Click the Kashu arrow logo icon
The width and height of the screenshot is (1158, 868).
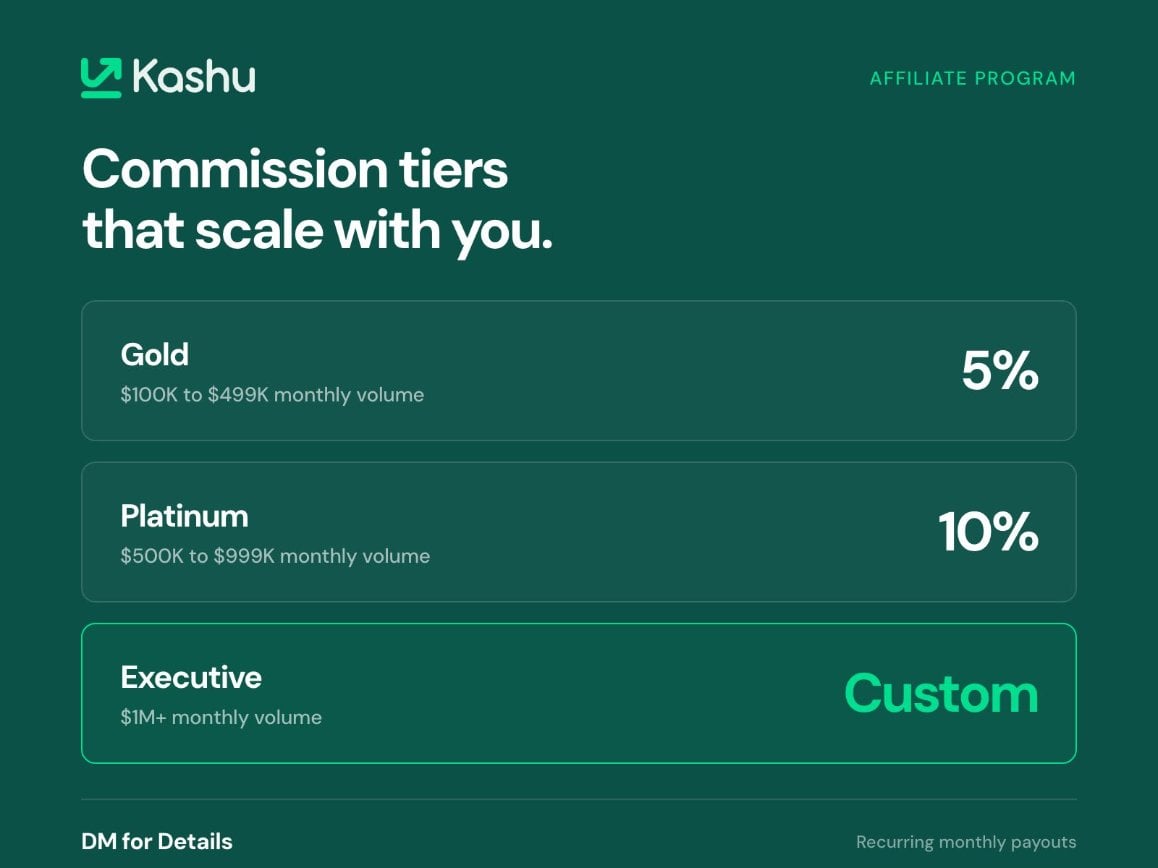[101, 78]
